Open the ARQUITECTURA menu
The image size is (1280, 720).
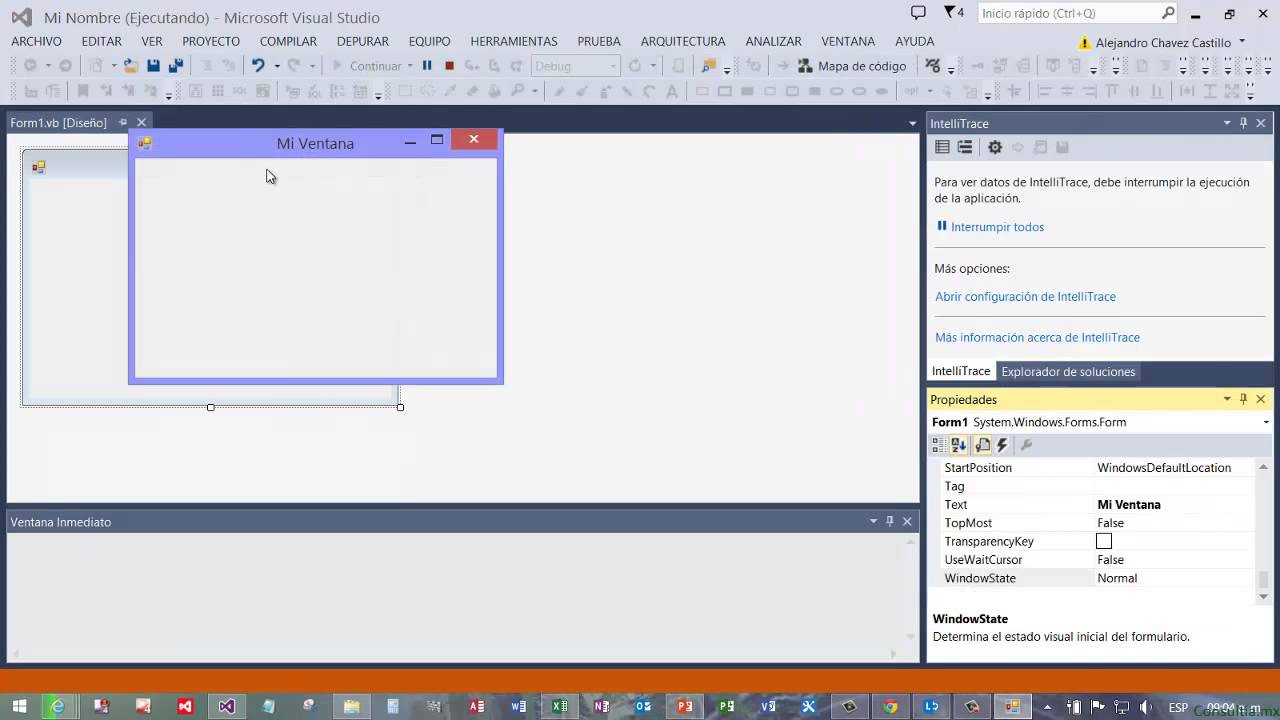pyautogui.click(x=683, y=41)
